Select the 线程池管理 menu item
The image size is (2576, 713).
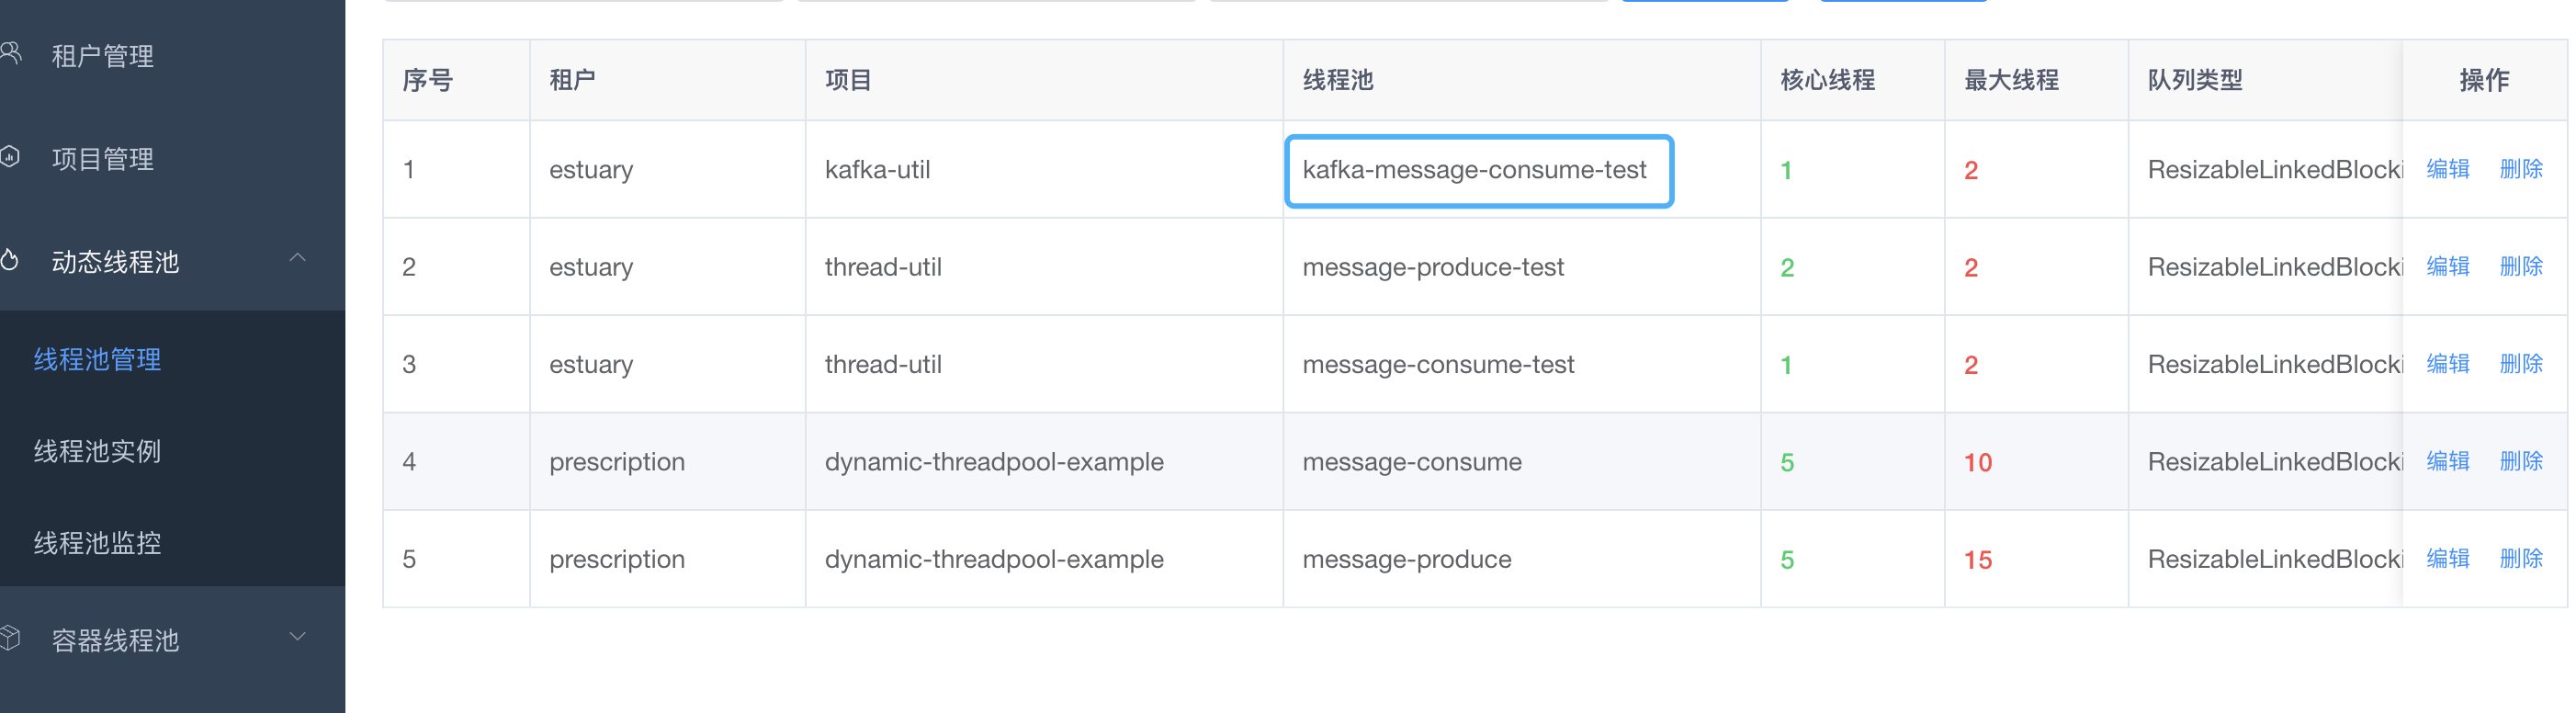[97, 360]
